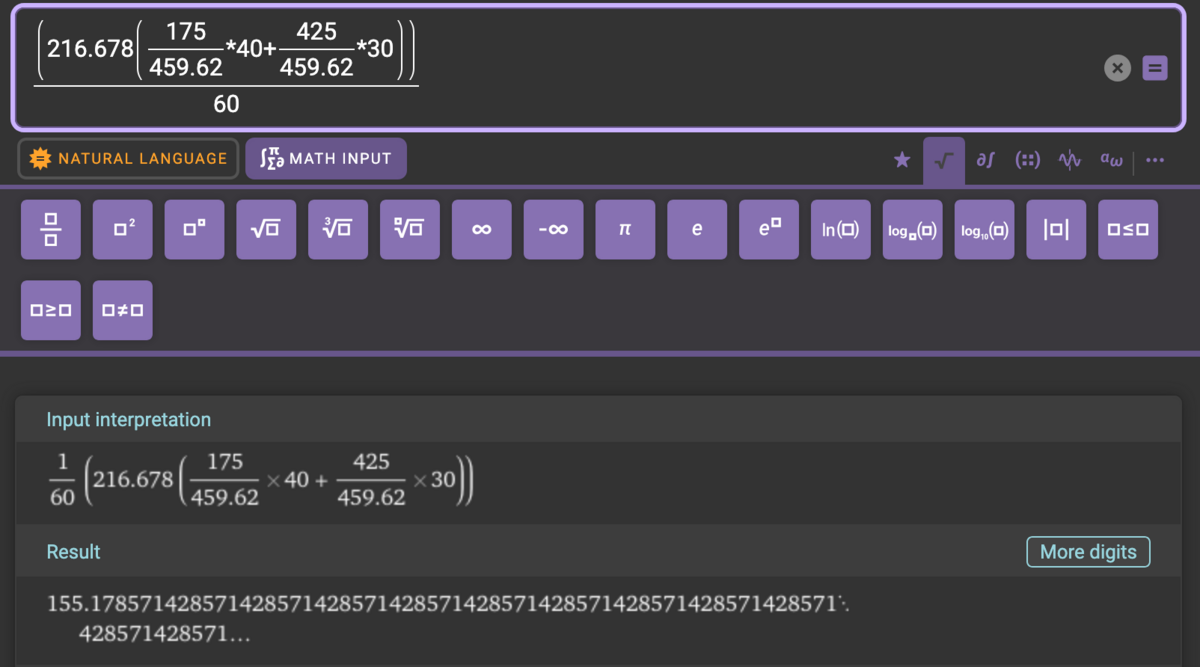Insert the pi constant
Screen dimensions: 1200x667
point(625,229)
